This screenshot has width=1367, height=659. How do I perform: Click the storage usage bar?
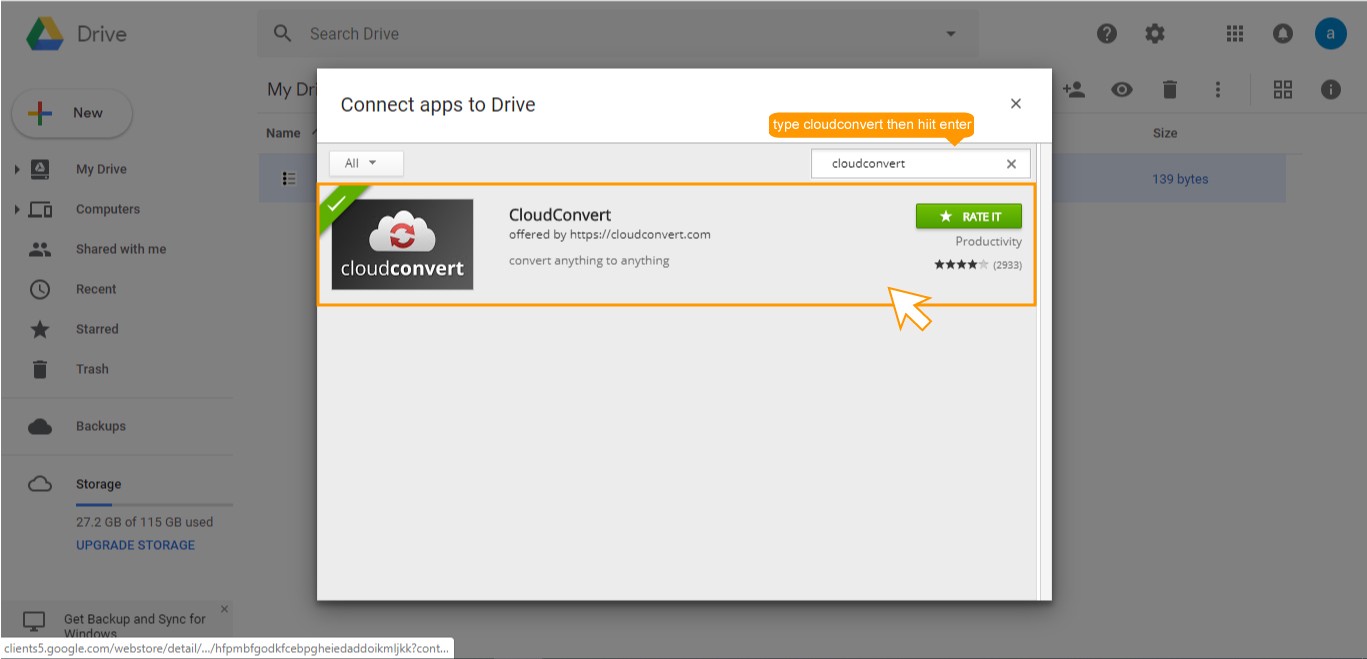click(154, 505)
